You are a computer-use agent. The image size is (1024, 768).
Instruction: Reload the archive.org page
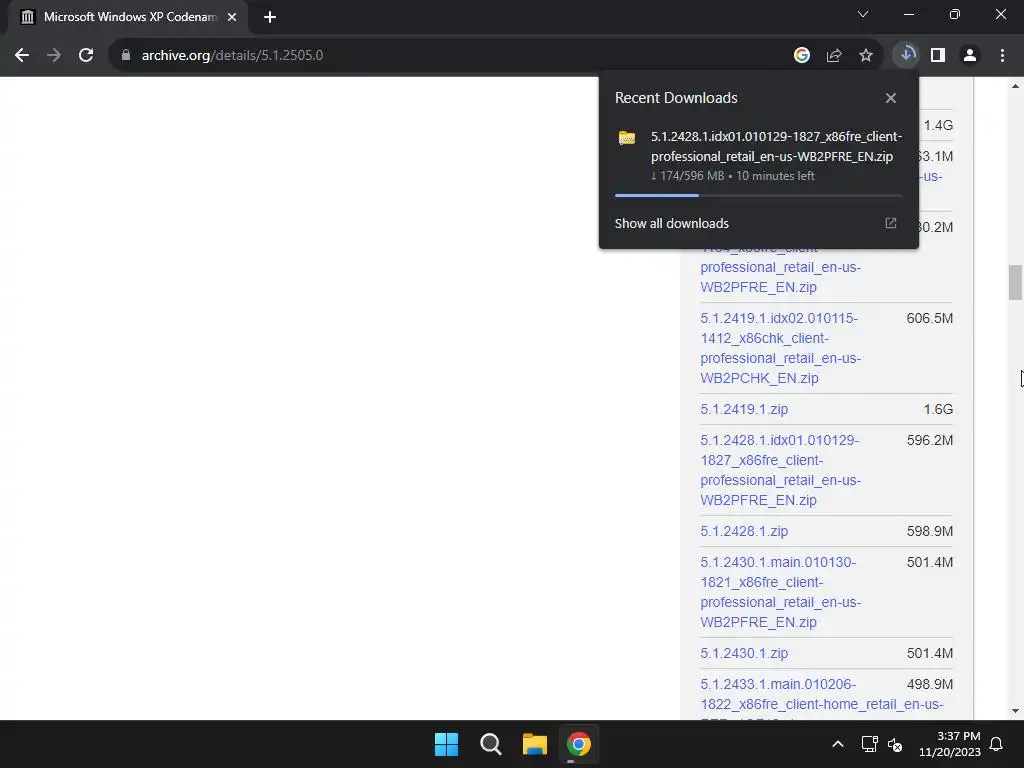pos(86,56)
